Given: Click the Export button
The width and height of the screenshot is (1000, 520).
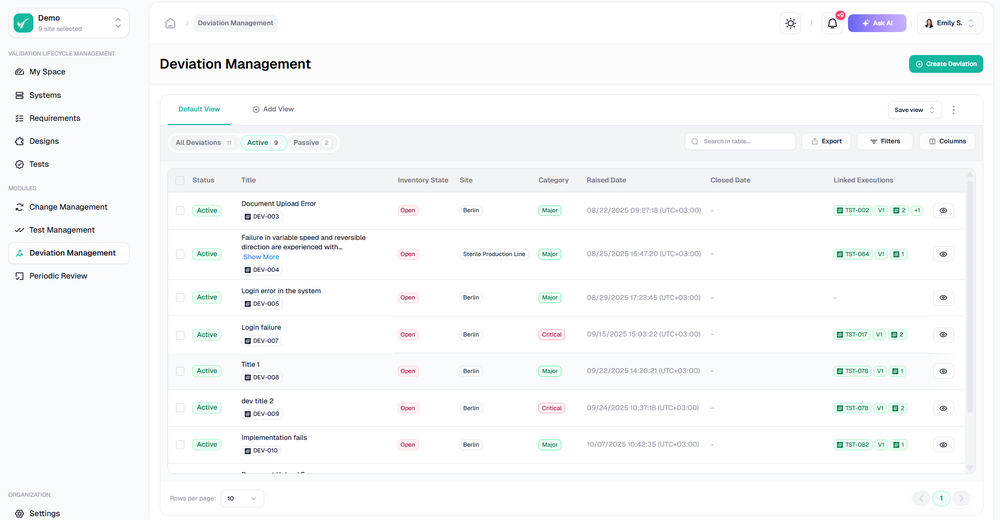Looking at the screenshot, I should (x=827, y=142).
